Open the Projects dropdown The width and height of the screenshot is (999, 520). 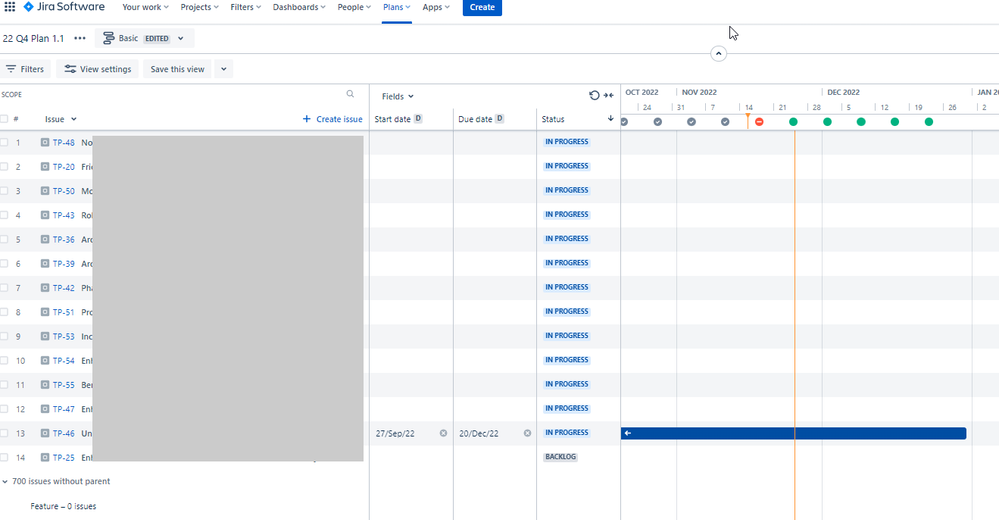coord(199,7)
